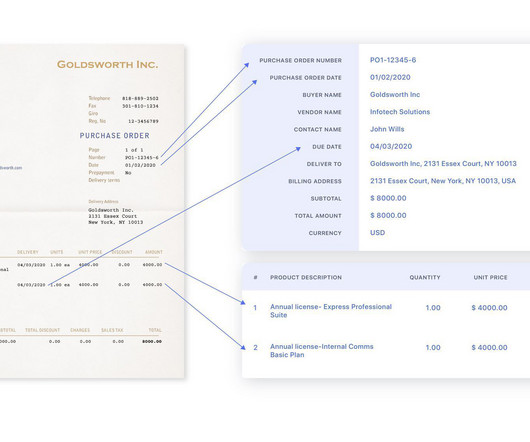530x442 pixels.
Task: Select the due date 04/03/2020 value
Action: point(391,146)
